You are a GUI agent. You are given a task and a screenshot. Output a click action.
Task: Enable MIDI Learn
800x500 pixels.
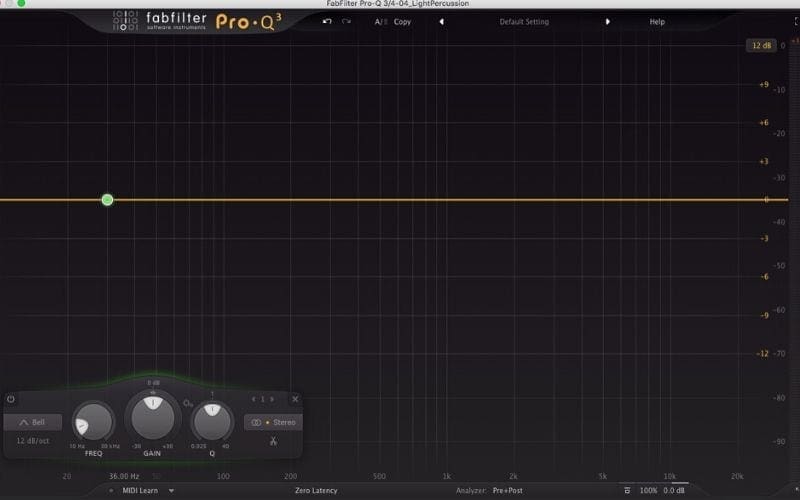point(140,490)
